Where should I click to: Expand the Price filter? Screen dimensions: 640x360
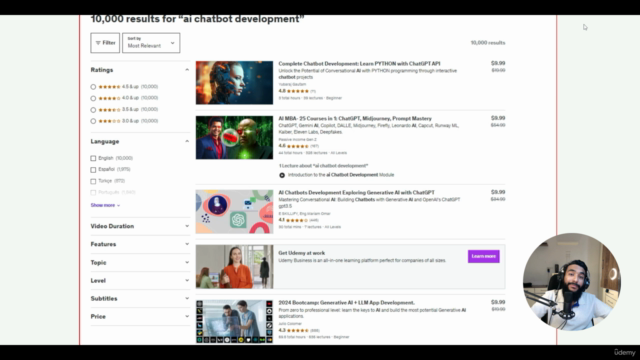tap(140, 316)
